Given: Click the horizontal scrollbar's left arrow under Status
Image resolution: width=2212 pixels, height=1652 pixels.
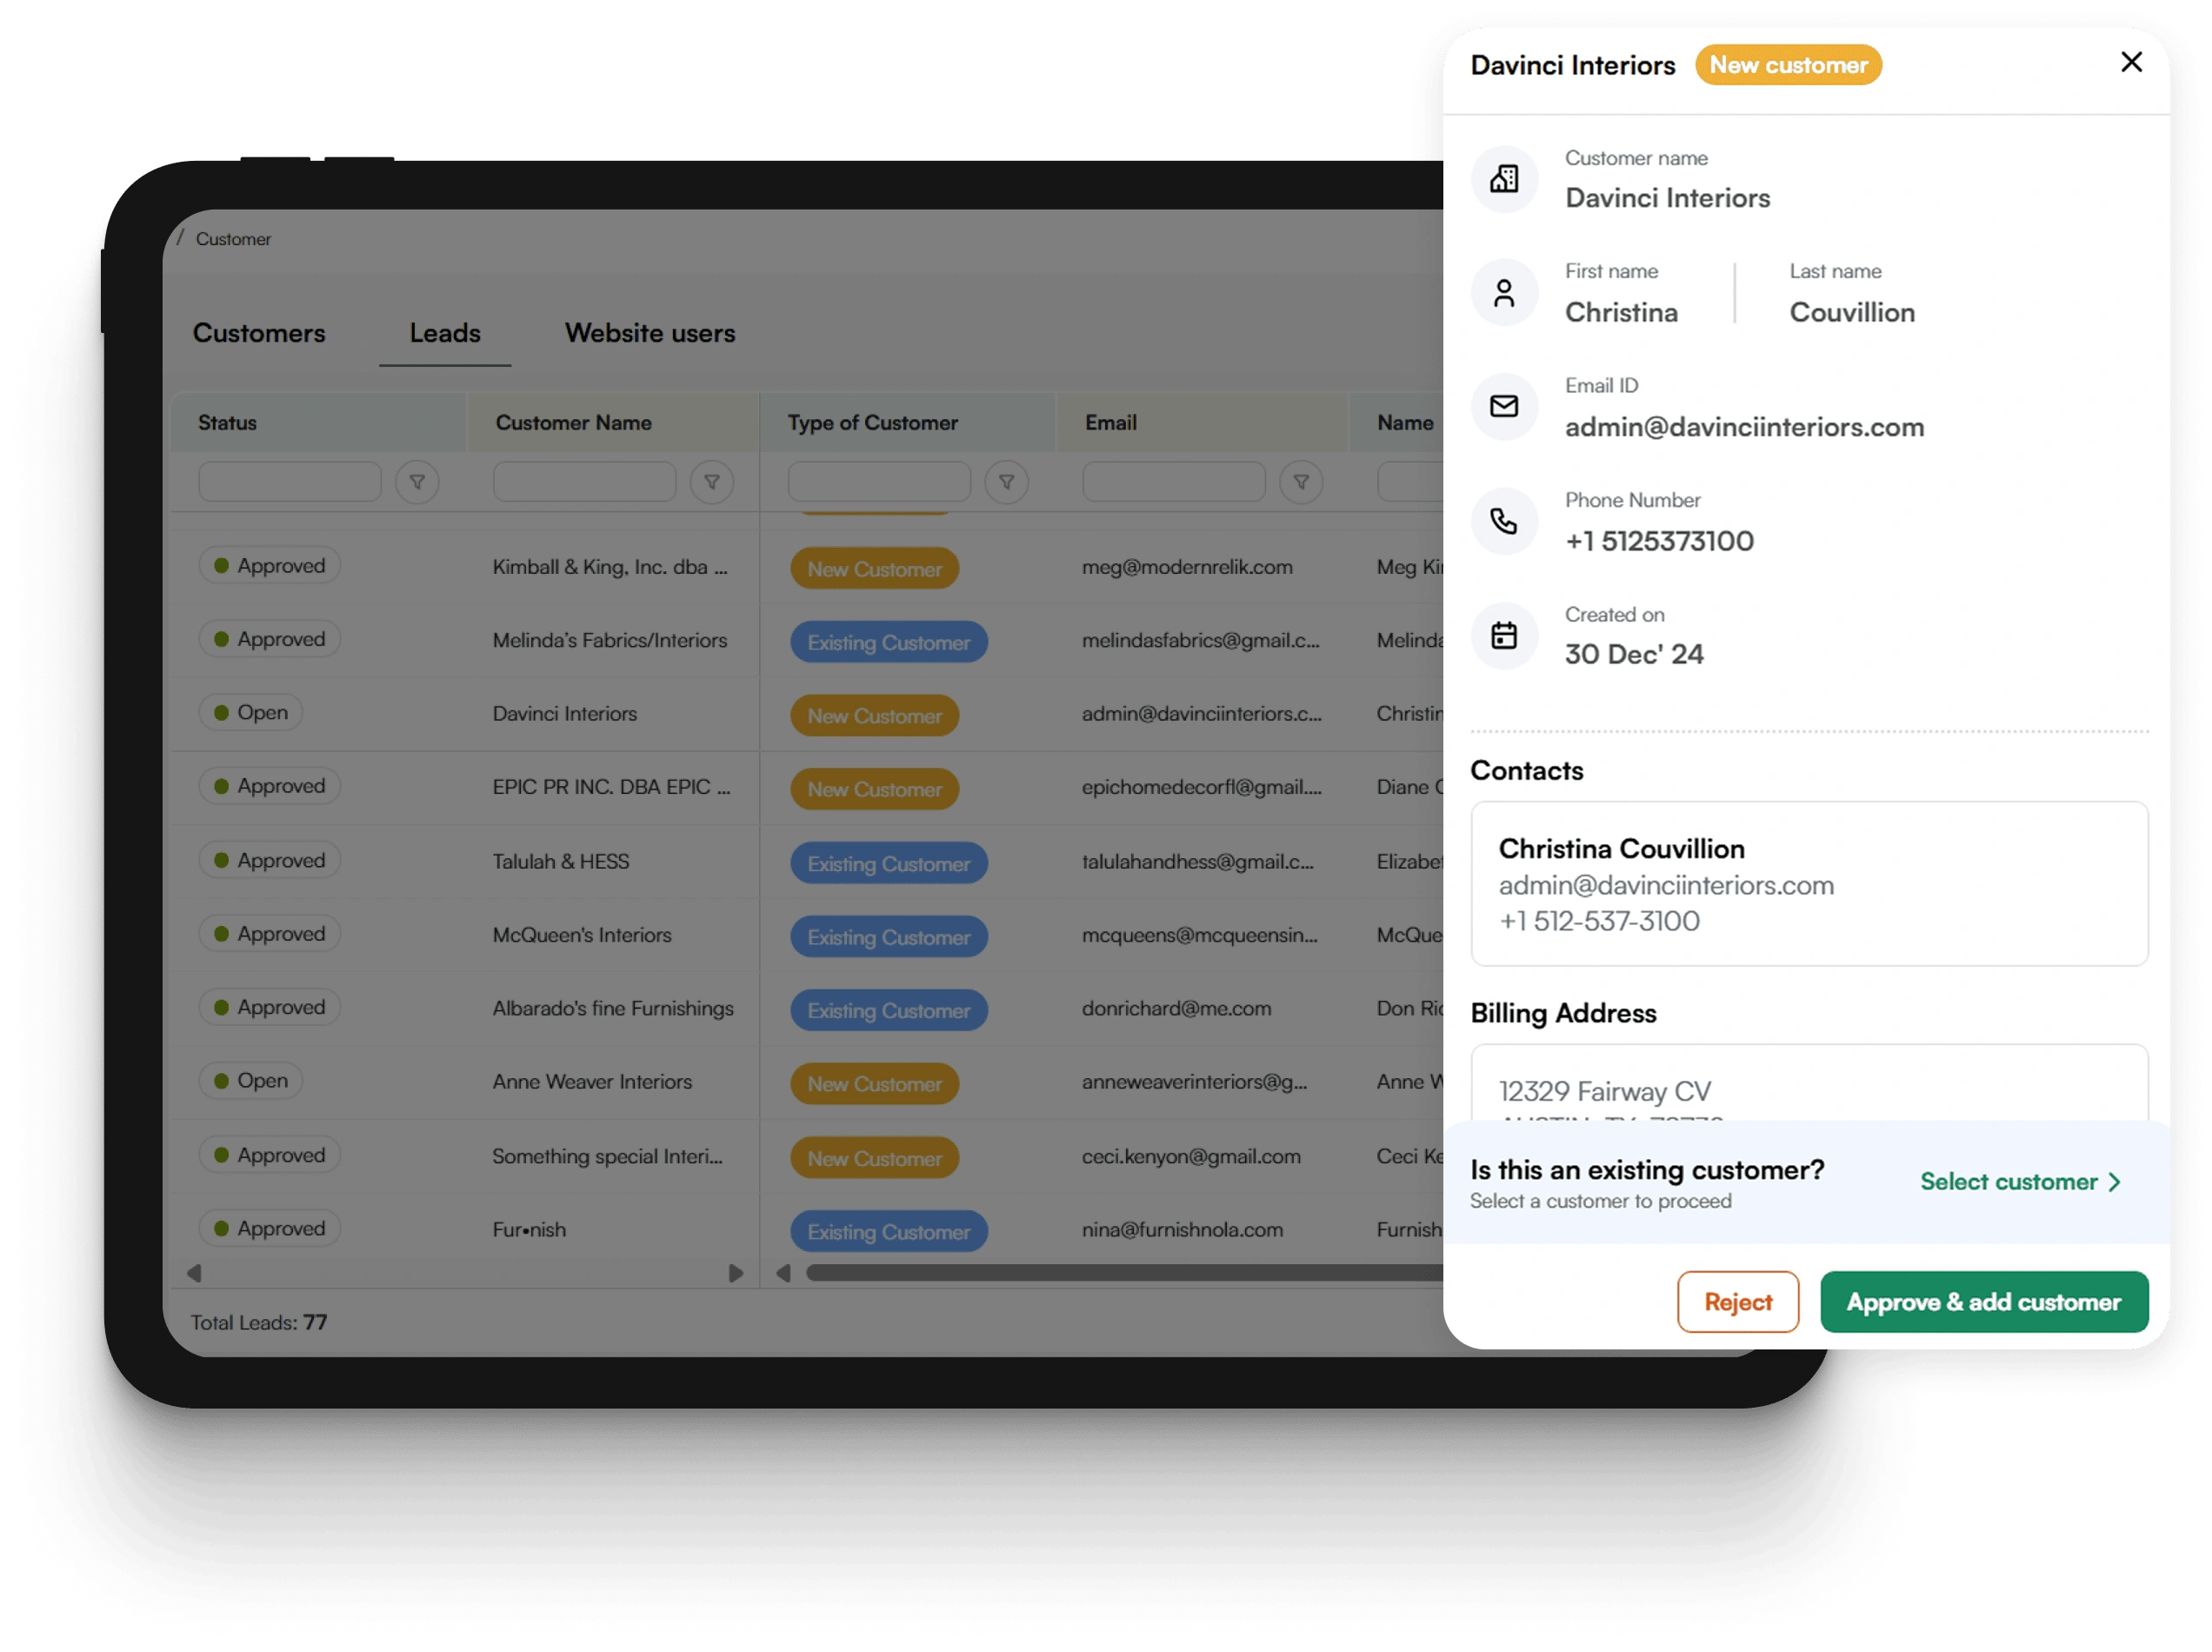Looking at the screenshot, I should [x=194, y=1273].
